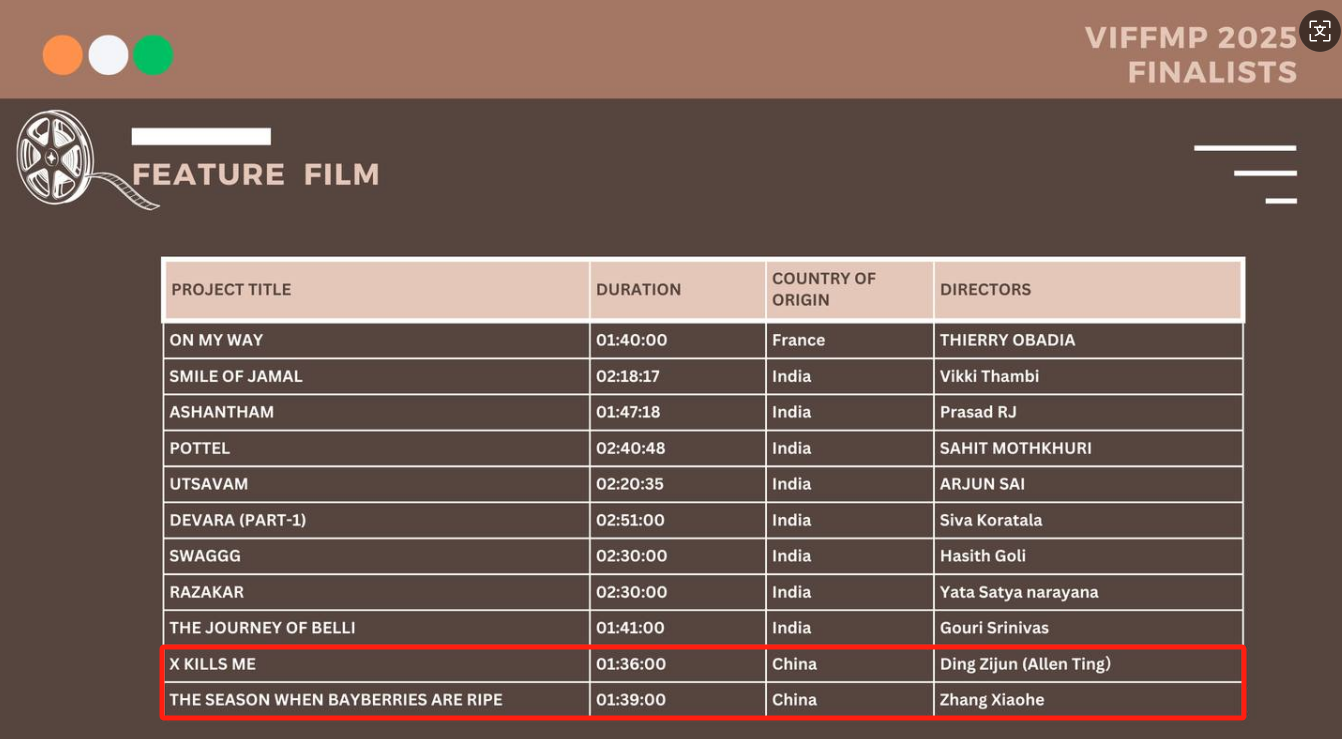Click the Feature Film title text
This screenshot has width=1342, height=739.
tap(256, 175)
